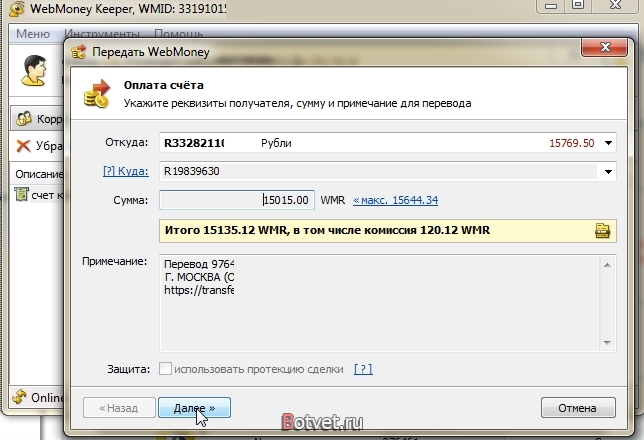This screenshot has height=440, width=644.
Task: Click the «Назад button
Action: click(x=119, y=408)
